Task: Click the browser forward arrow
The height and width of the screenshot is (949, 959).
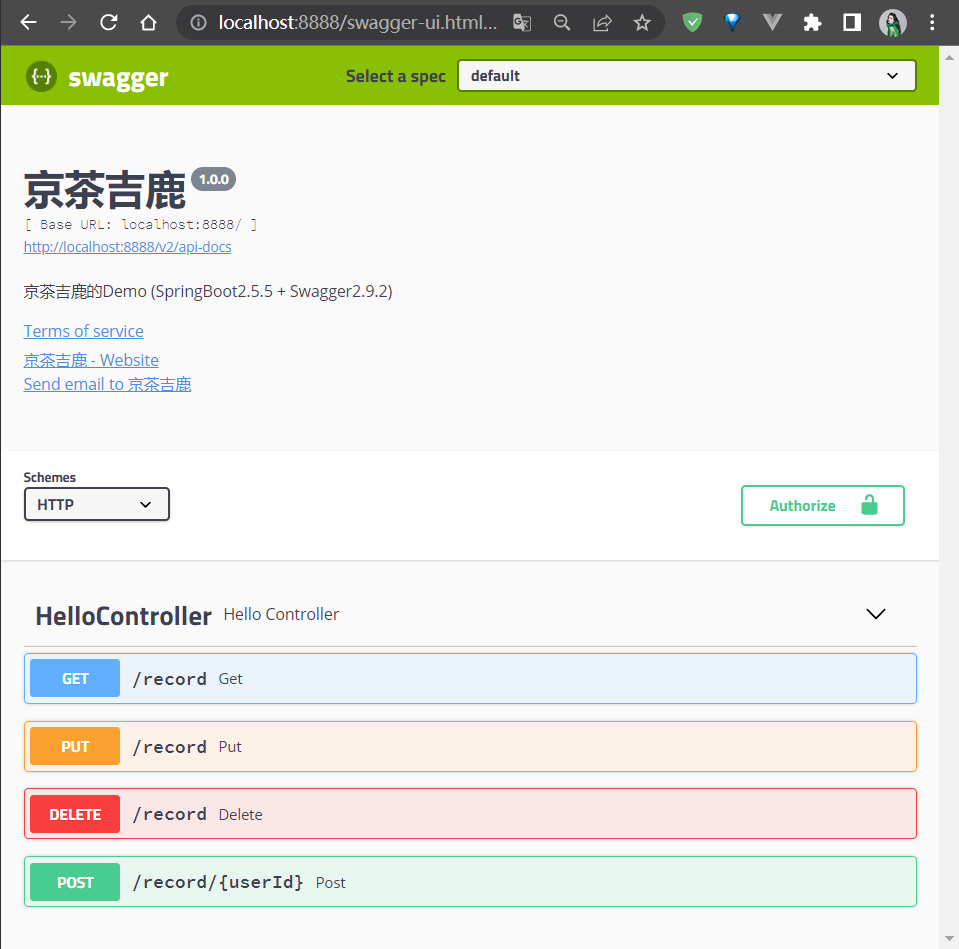Action: click(x=68, y=23)
